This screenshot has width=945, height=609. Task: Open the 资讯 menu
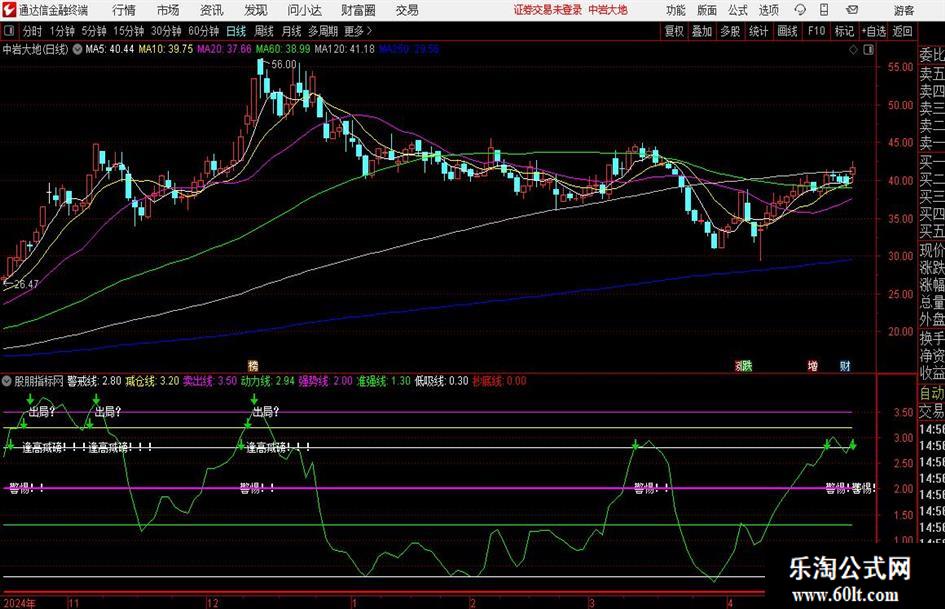(x=212, y=10)
